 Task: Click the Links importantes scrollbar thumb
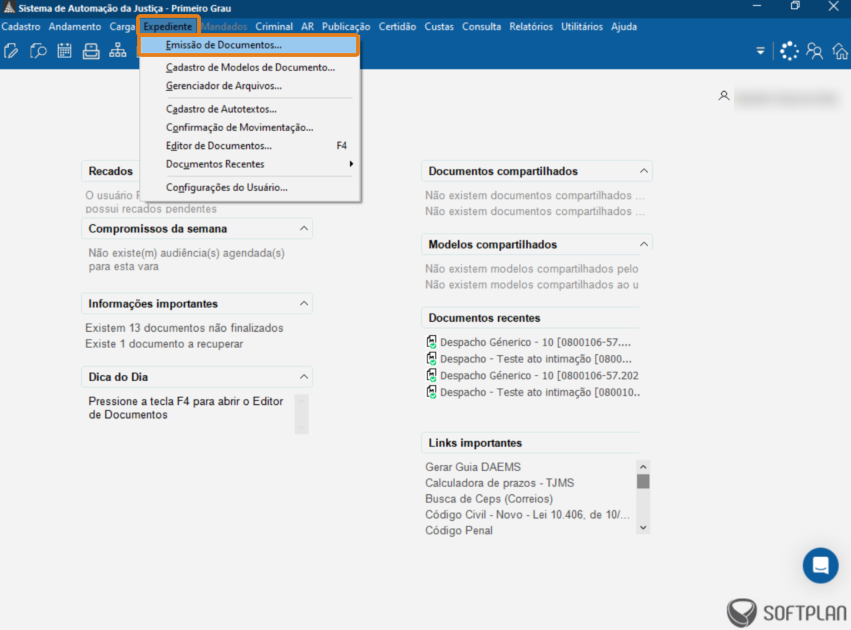point(643,481)
